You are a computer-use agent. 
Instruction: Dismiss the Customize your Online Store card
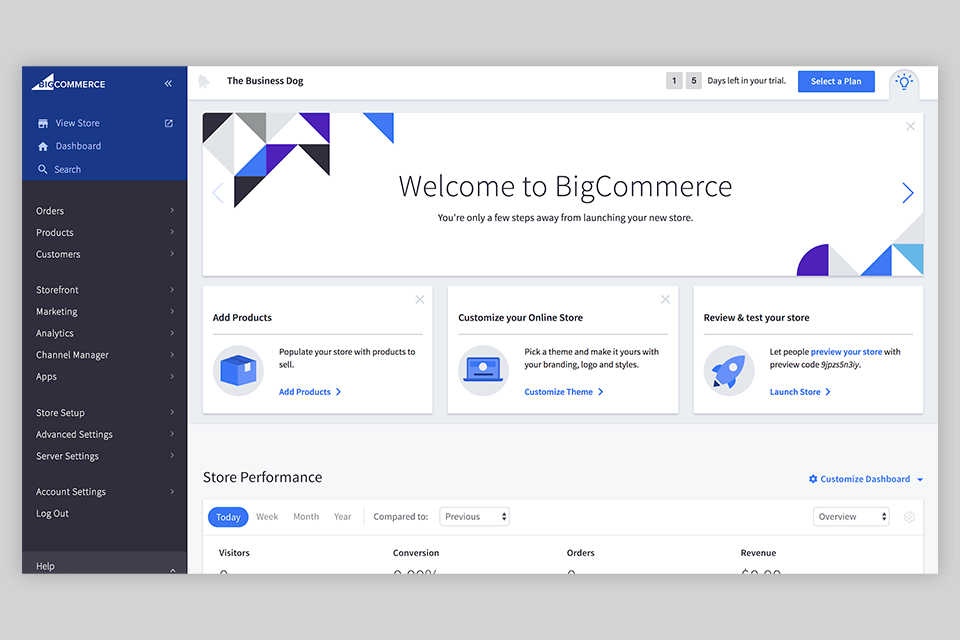666,299
